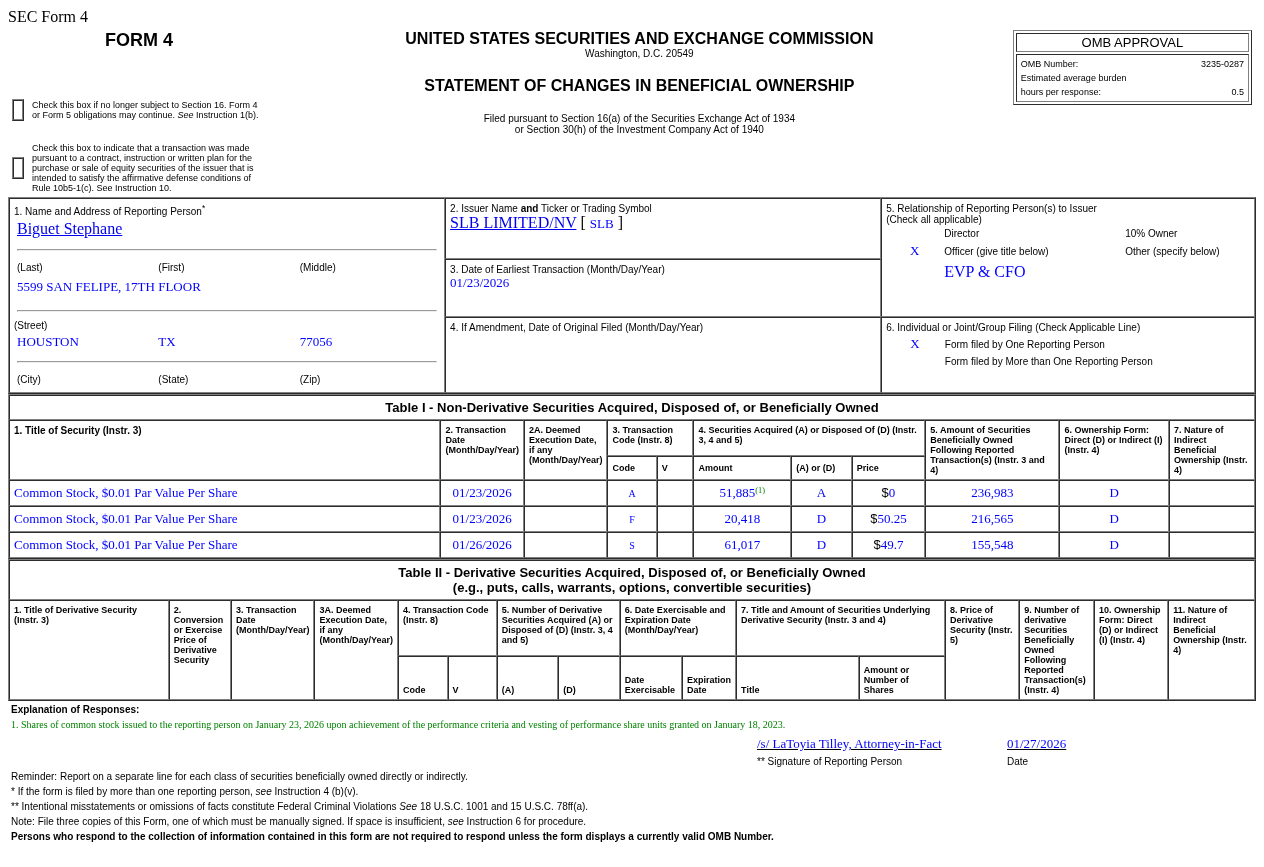Image resolution: width=1264 pixels, height=867 pixels.
Task: Click the $50.25 price cell
Action: (888, 519)
